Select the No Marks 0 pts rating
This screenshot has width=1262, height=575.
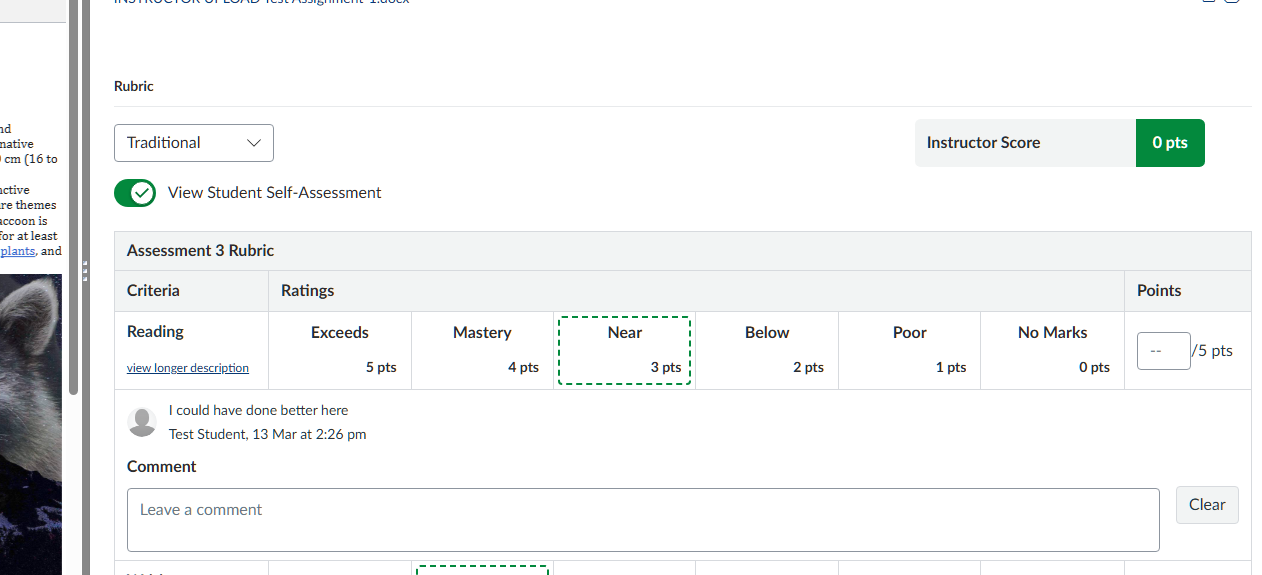pyautogui.click(x=1052, y=350)
